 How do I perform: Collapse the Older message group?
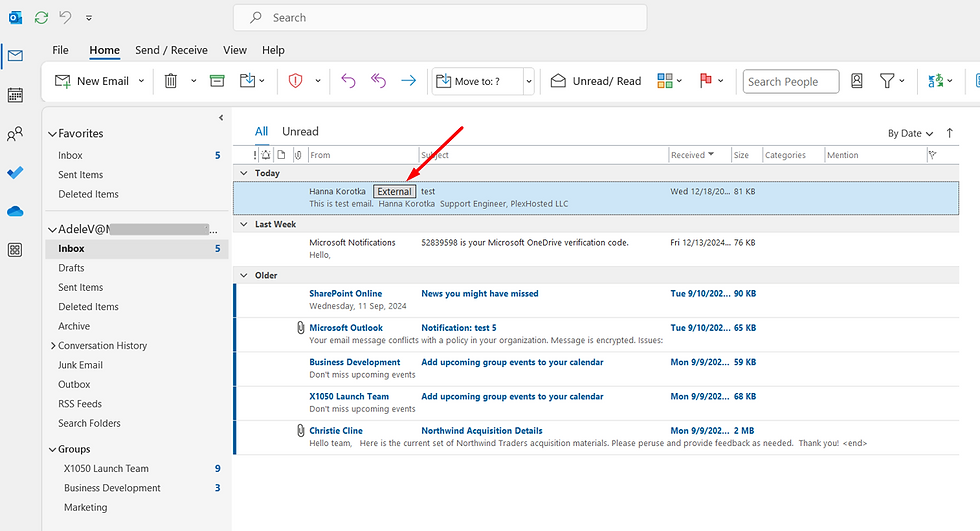(x=244, y=275)
